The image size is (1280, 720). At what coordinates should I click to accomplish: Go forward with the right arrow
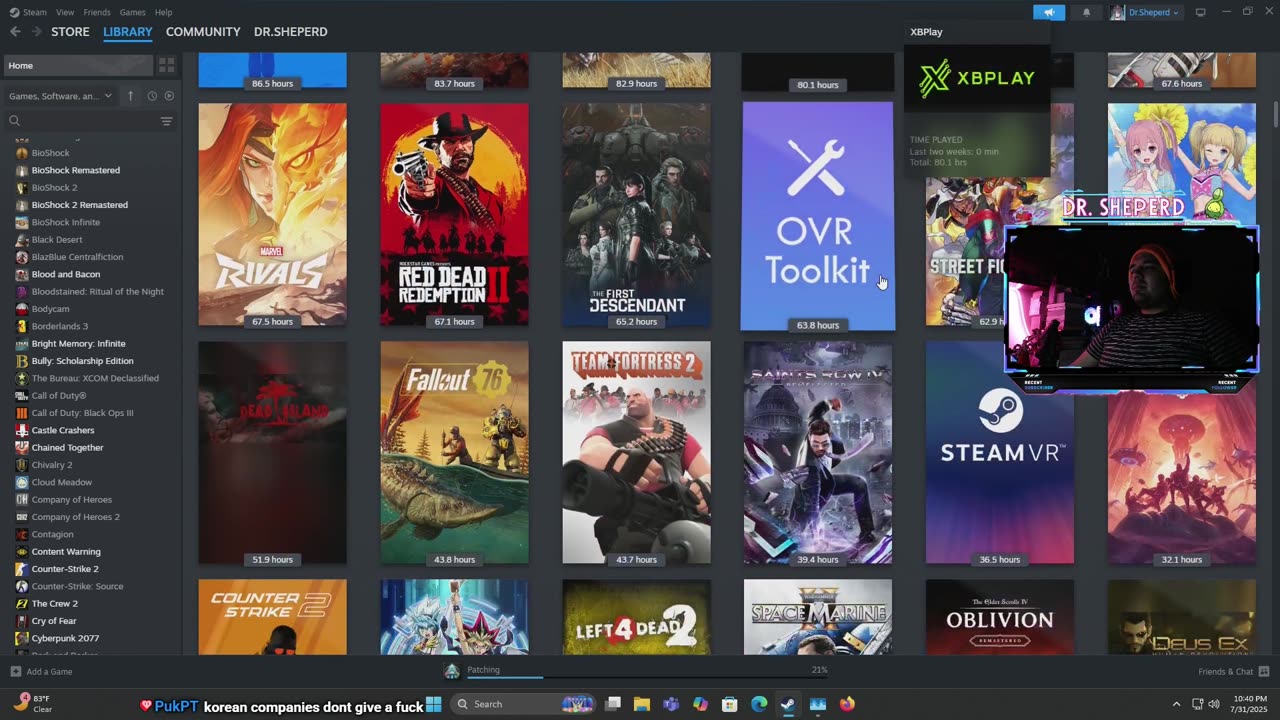37,31
